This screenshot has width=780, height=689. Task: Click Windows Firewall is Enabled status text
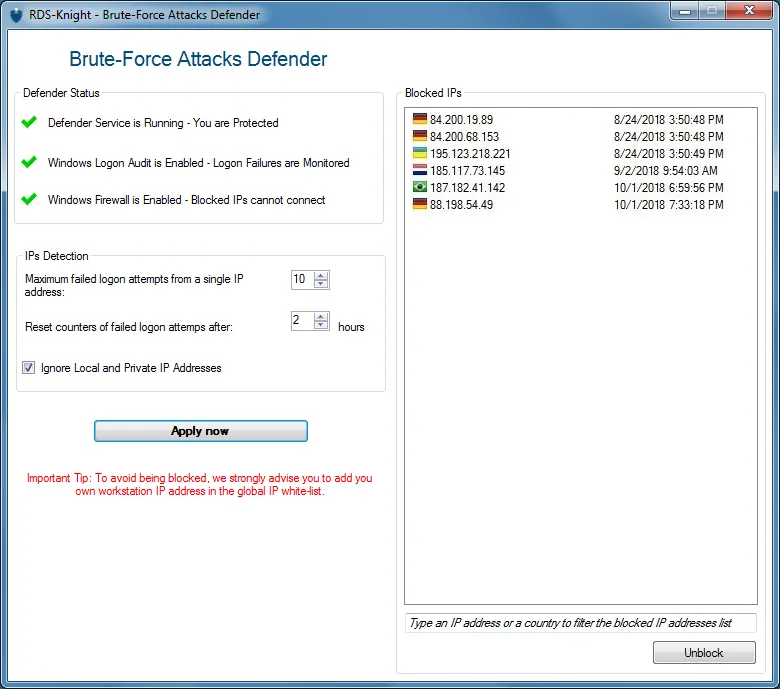coord(187,200)
